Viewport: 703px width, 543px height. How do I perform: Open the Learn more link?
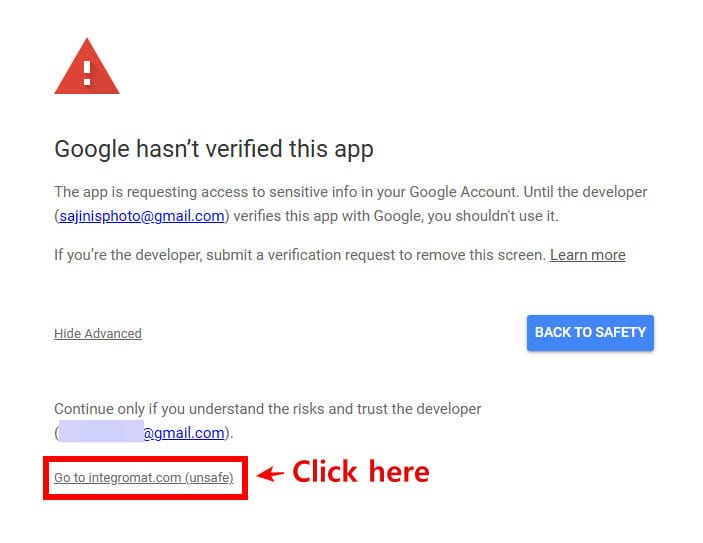(587, 255)
